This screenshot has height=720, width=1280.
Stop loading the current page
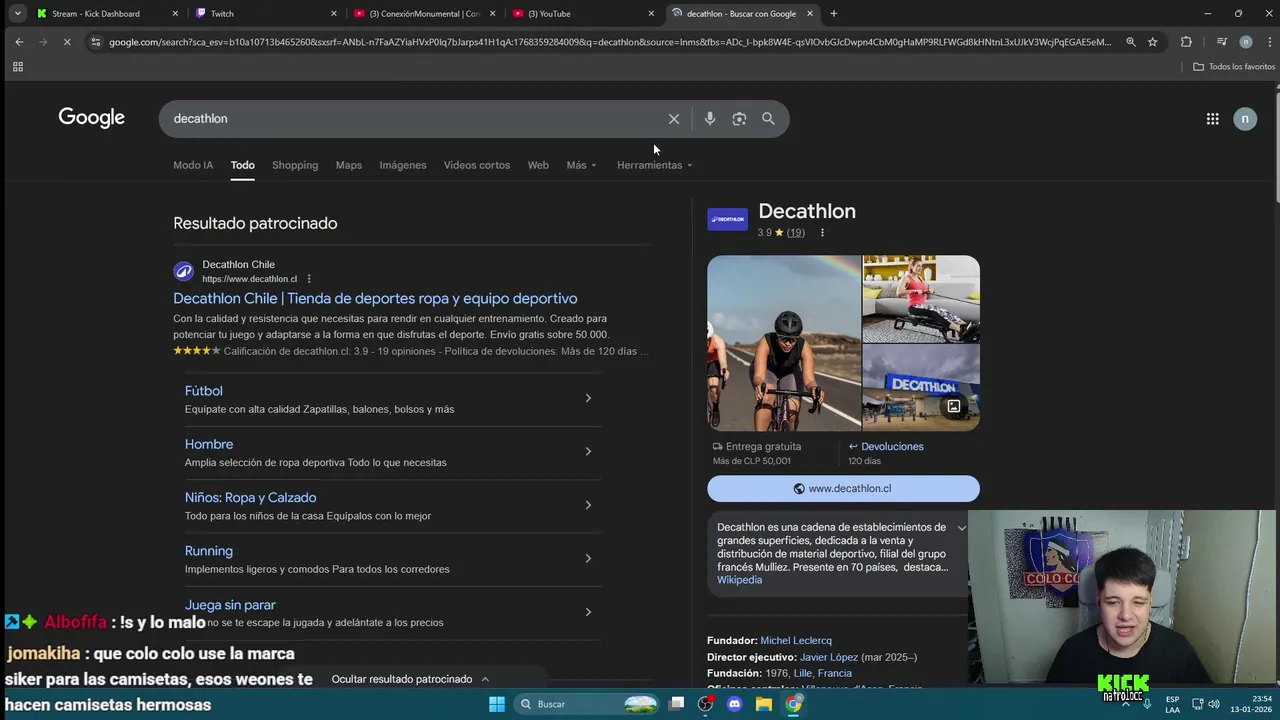tap(66, 42)
